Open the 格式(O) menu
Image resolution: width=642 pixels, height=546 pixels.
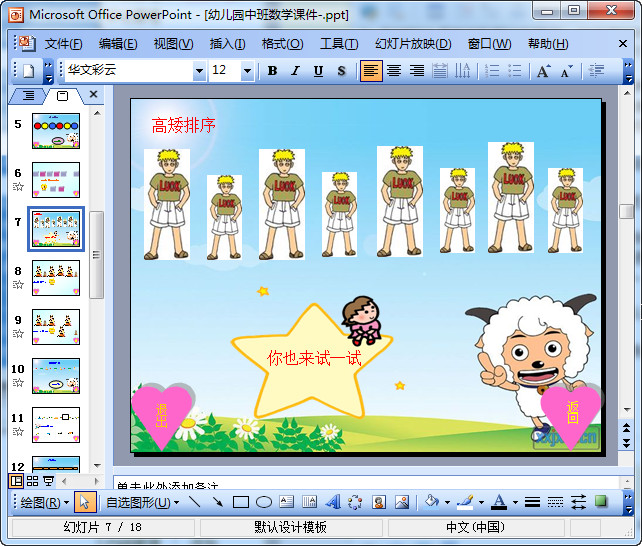(x=283, y=43)
